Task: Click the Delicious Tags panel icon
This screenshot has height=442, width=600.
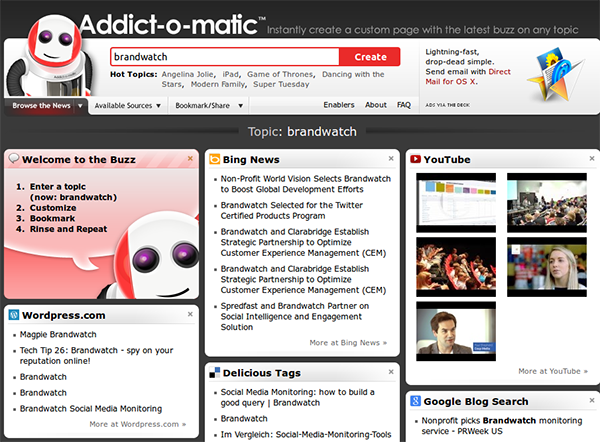Action: [214, 373]
